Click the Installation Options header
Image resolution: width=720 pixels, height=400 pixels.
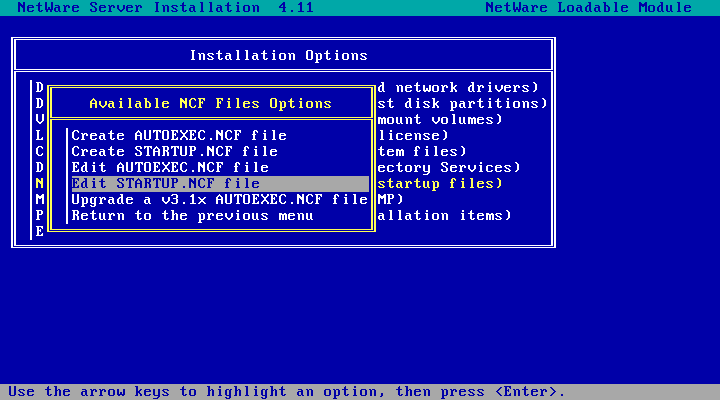tap(279, 56)
